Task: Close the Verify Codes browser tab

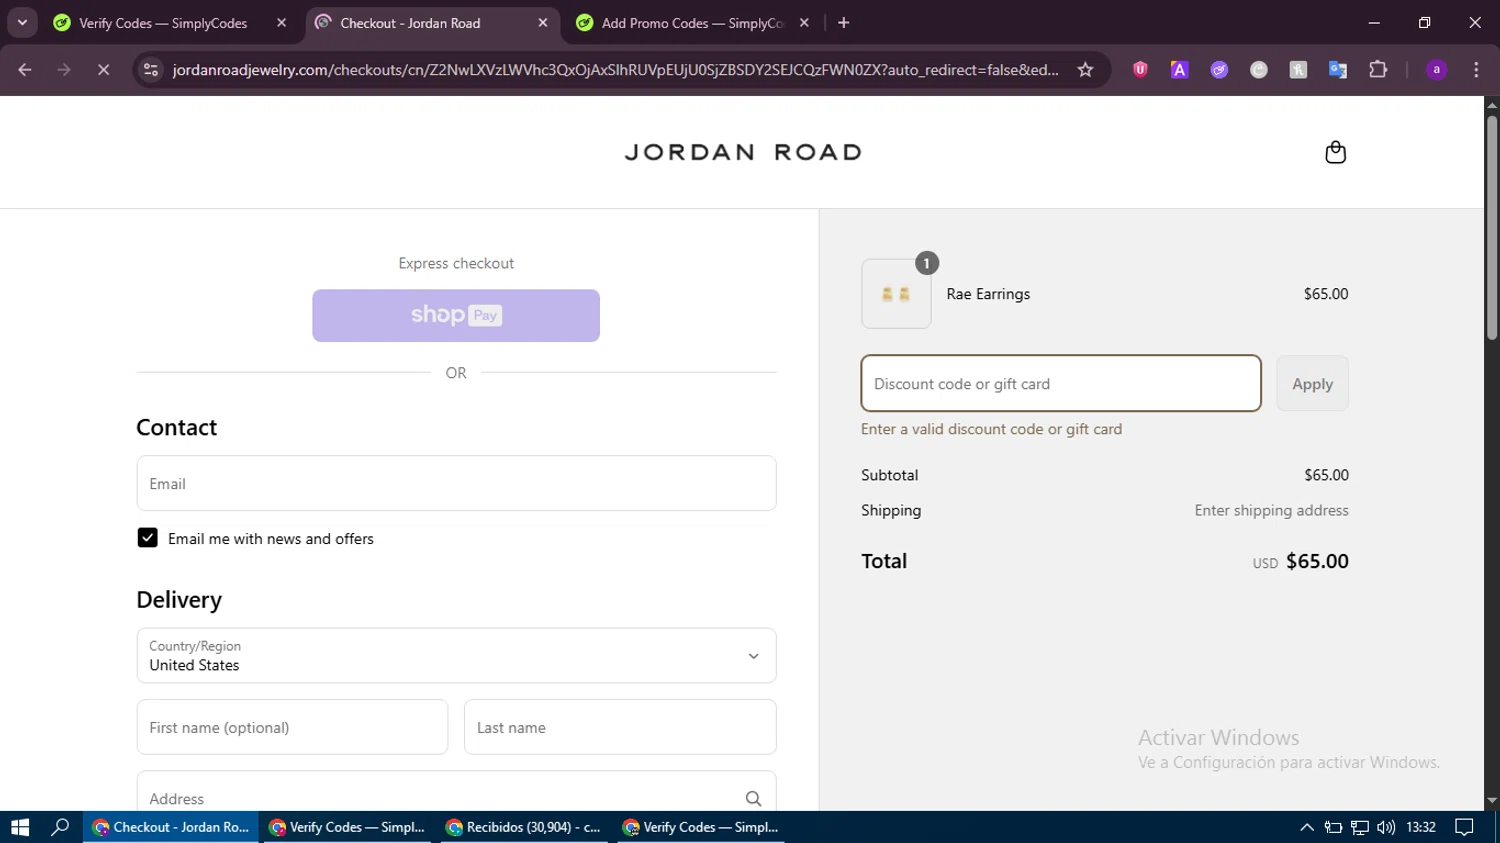Action: click(x=281, y=23)
